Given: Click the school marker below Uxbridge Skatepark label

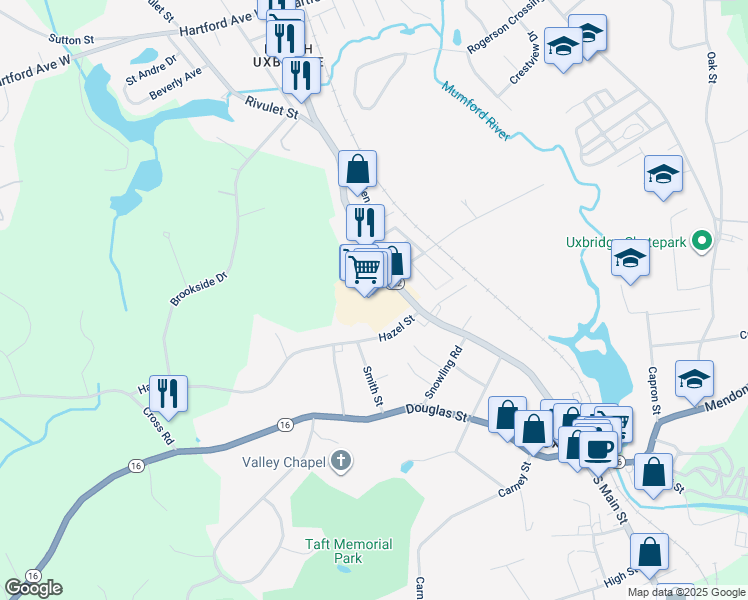Looking at the screenshot, I should point(630,262).
